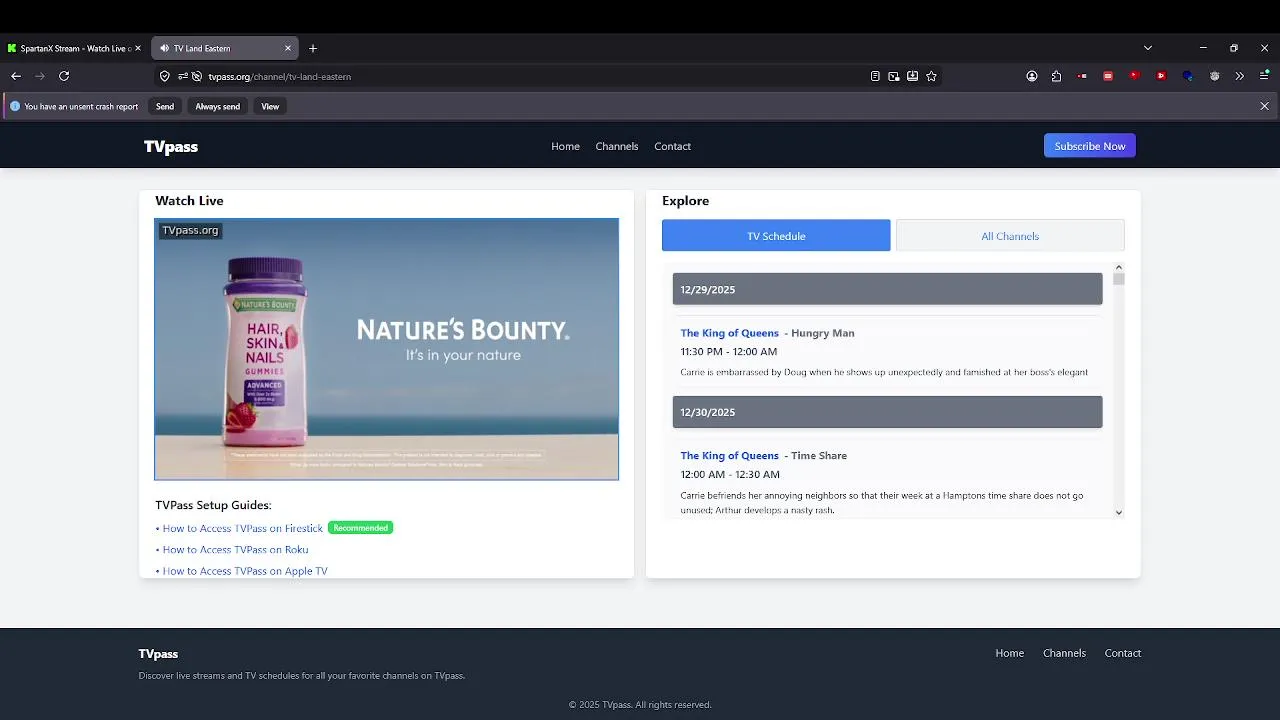Open How to Access TVPass on Roku
This screenshot has width=1280, height=720.
235,550
